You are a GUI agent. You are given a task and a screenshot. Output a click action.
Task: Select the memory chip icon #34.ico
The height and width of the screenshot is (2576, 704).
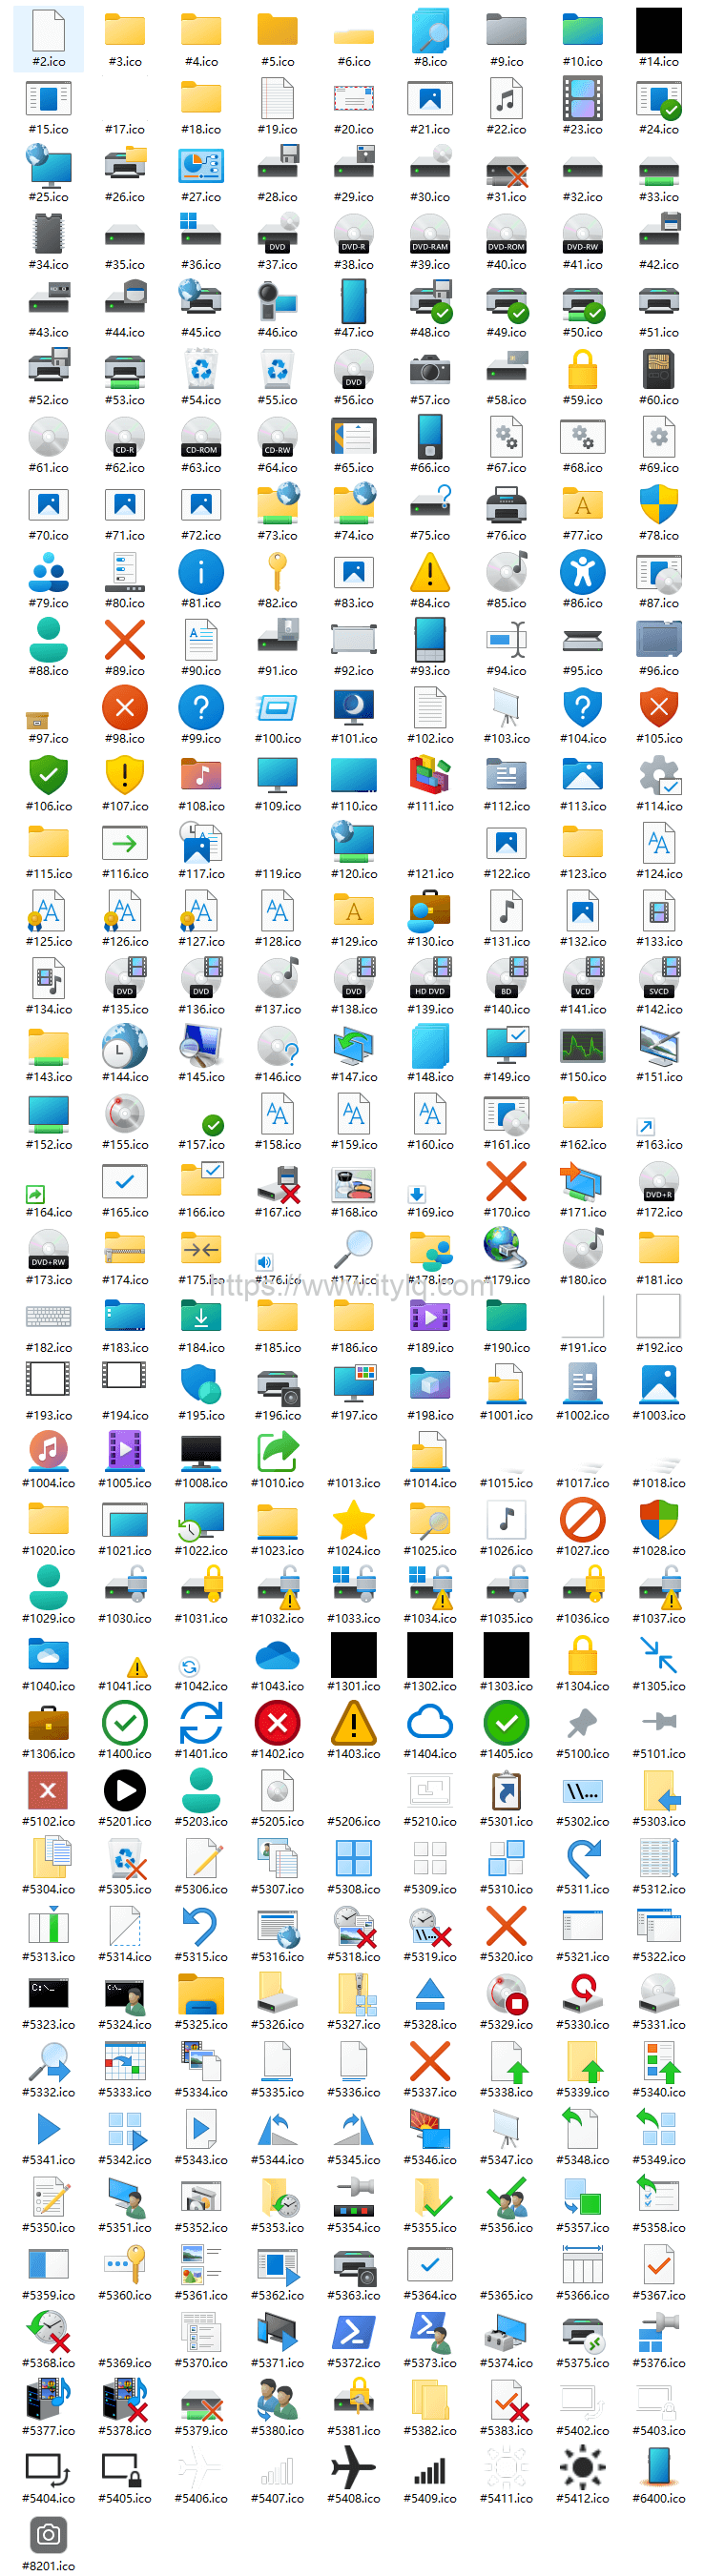(48, 234)
